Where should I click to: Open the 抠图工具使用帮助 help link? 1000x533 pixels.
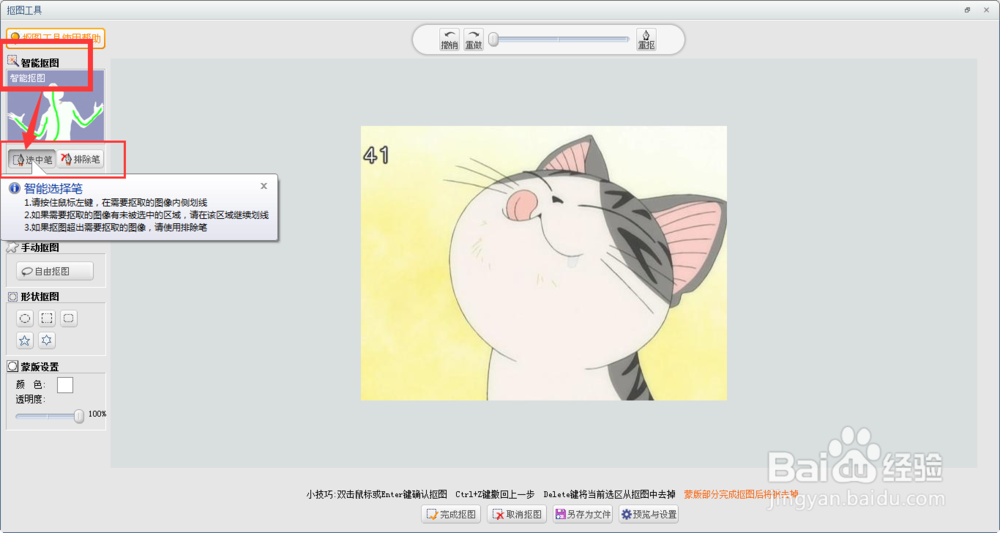pyautogui.click(x=55, y=38)
